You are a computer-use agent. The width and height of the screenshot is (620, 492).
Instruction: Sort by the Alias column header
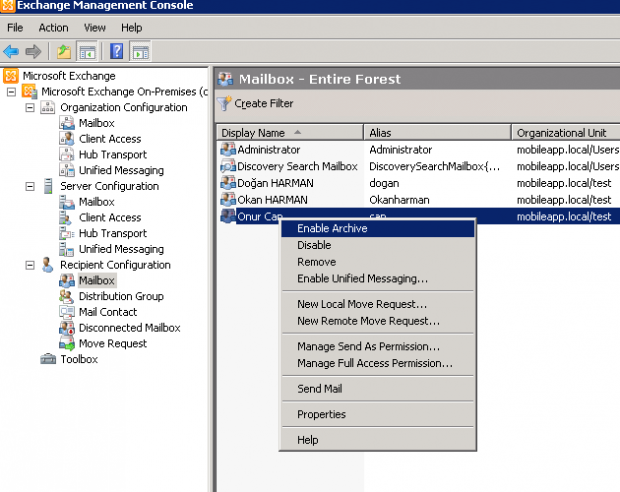[437, 133]
